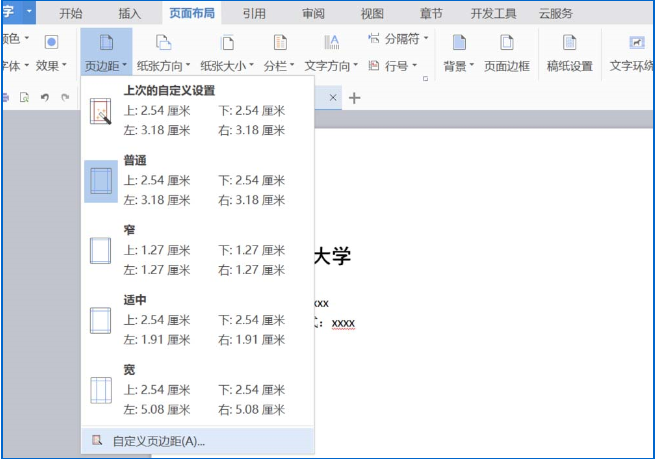Open the 页边距 margins icon menu
This screenshot has height=459, width=655.
(x=106, y=43)
